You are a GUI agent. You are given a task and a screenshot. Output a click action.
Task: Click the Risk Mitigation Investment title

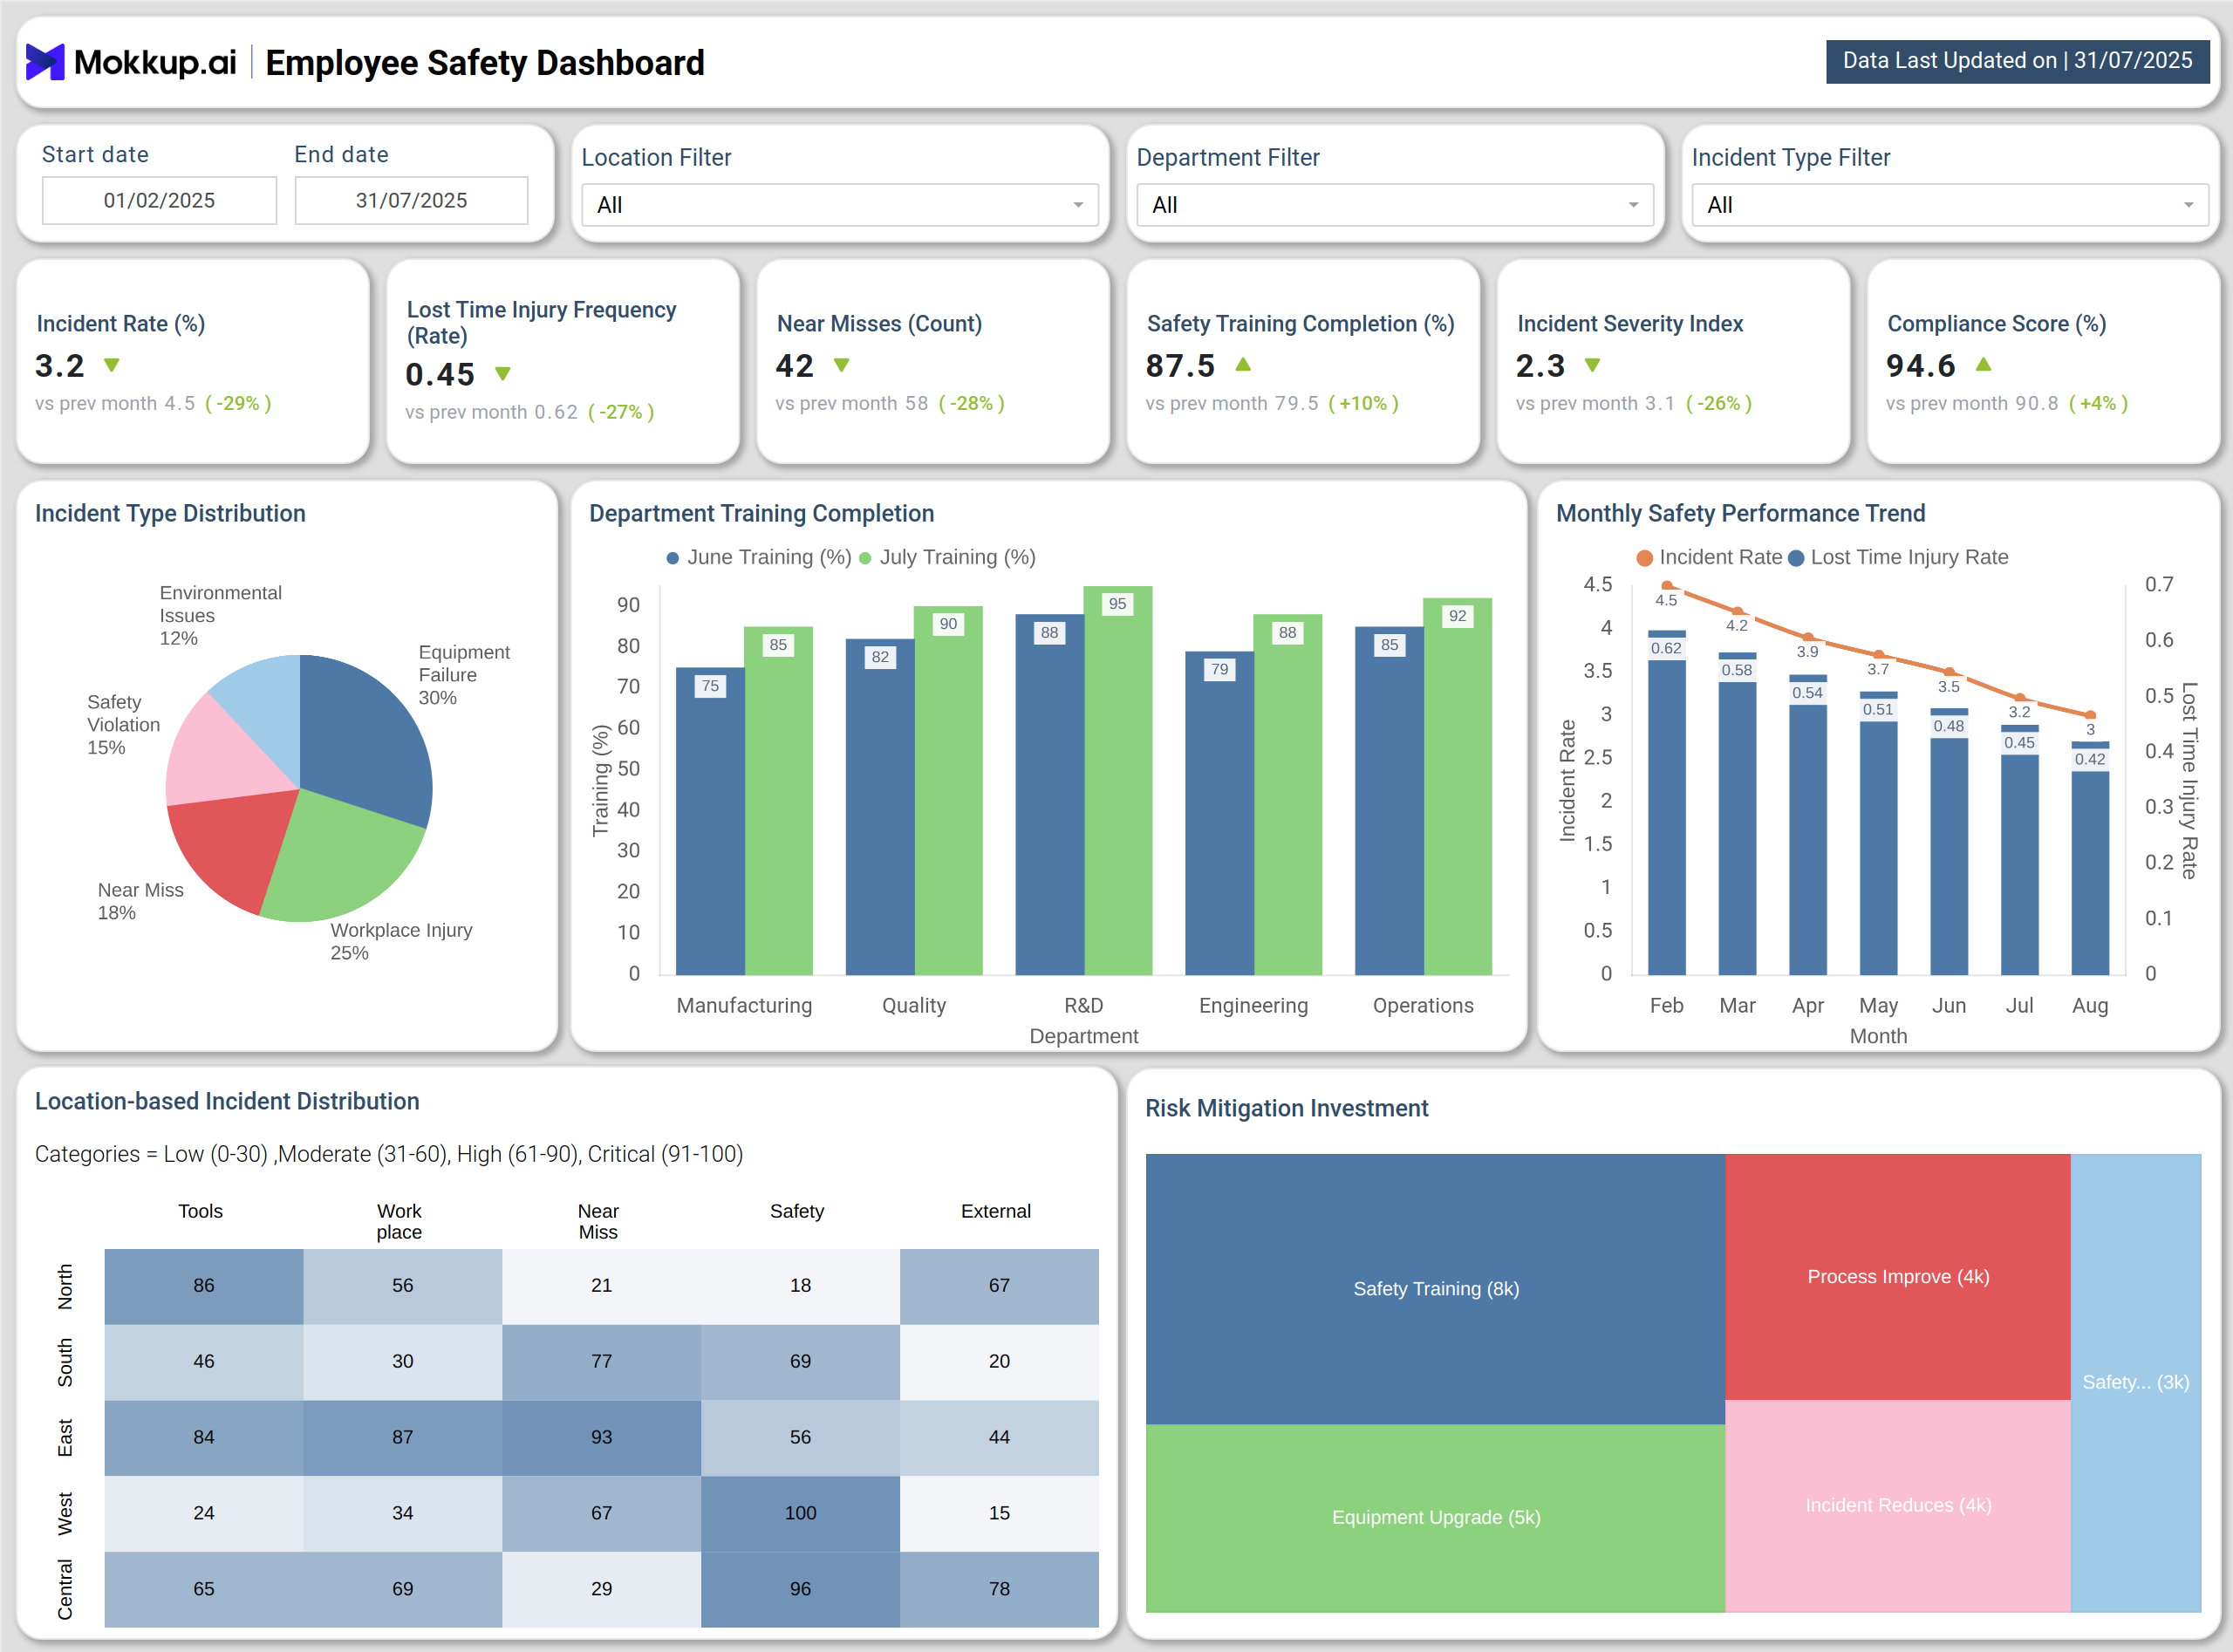click(1286, 1108)
